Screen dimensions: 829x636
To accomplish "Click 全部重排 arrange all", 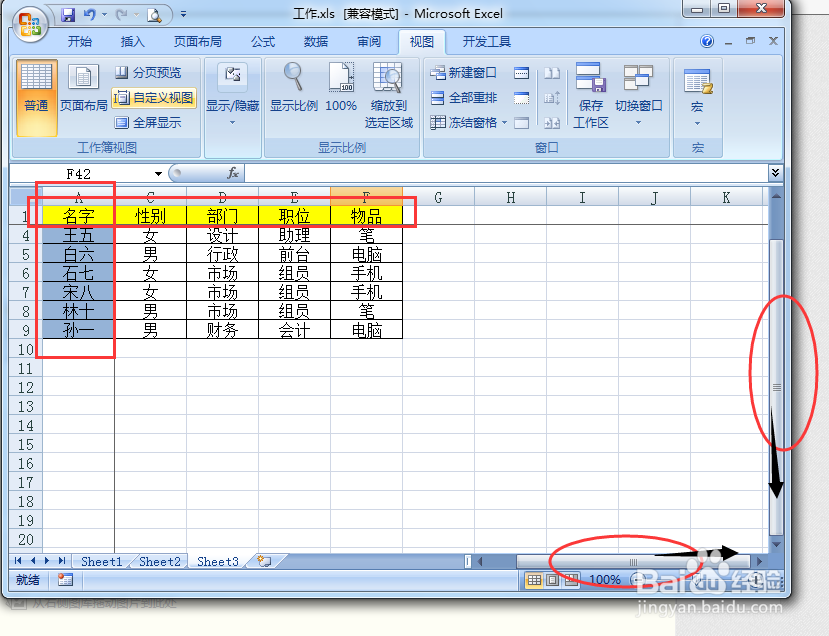I will [x=464, y=98].
